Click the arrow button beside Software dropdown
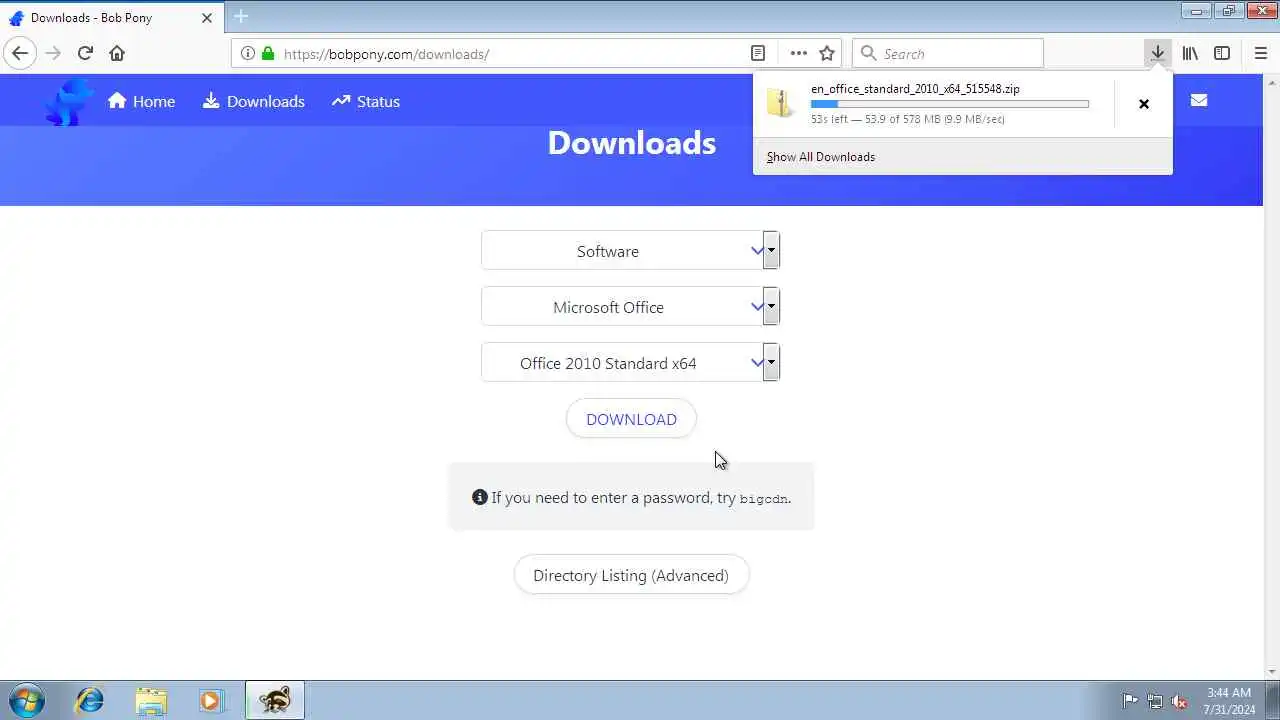 [x=771, y=250]
